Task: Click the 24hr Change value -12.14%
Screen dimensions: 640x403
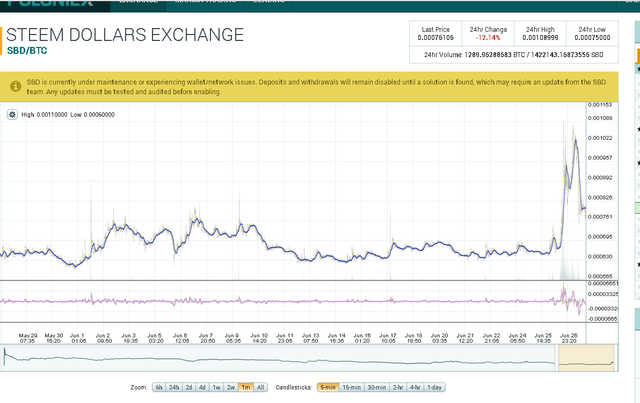Action: 488,38
